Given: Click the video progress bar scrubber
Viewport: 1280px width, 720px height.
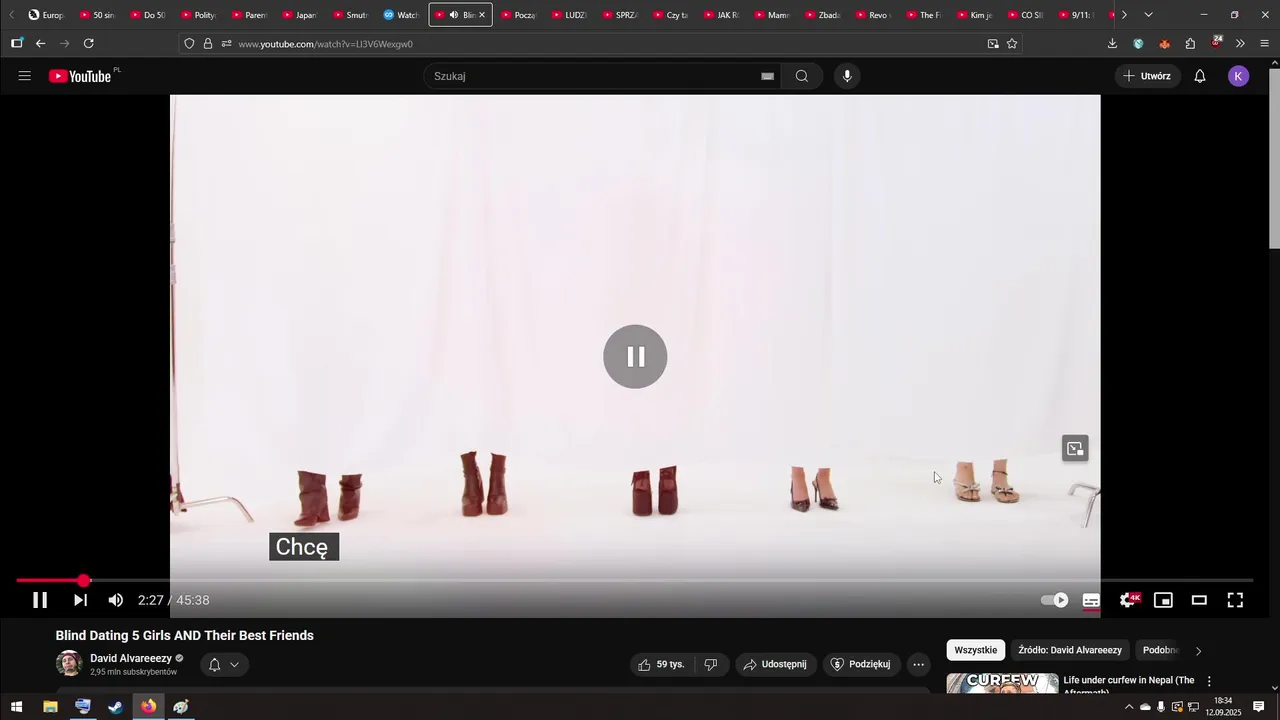Looking at the screenshot, I should (84, 580).
